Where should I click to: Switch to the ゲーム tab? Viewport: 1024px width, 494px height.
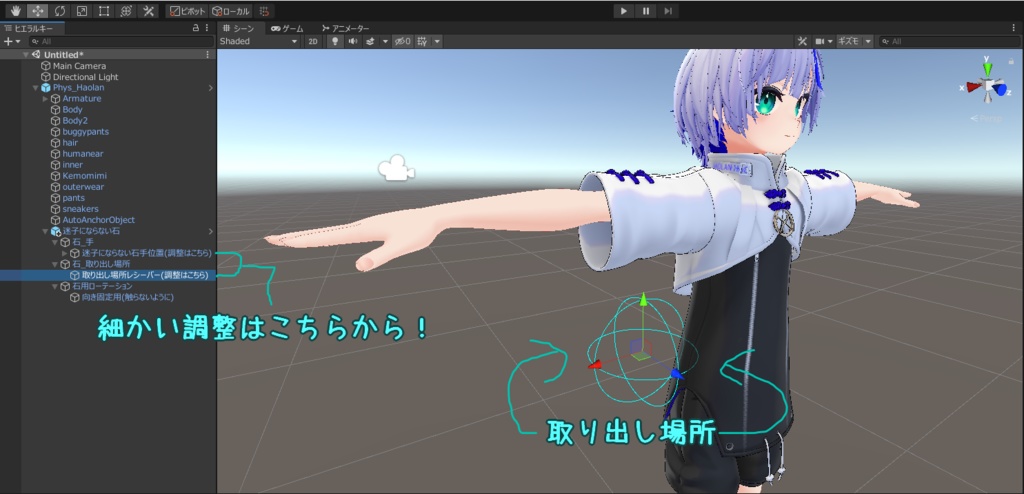pos(287,28)
